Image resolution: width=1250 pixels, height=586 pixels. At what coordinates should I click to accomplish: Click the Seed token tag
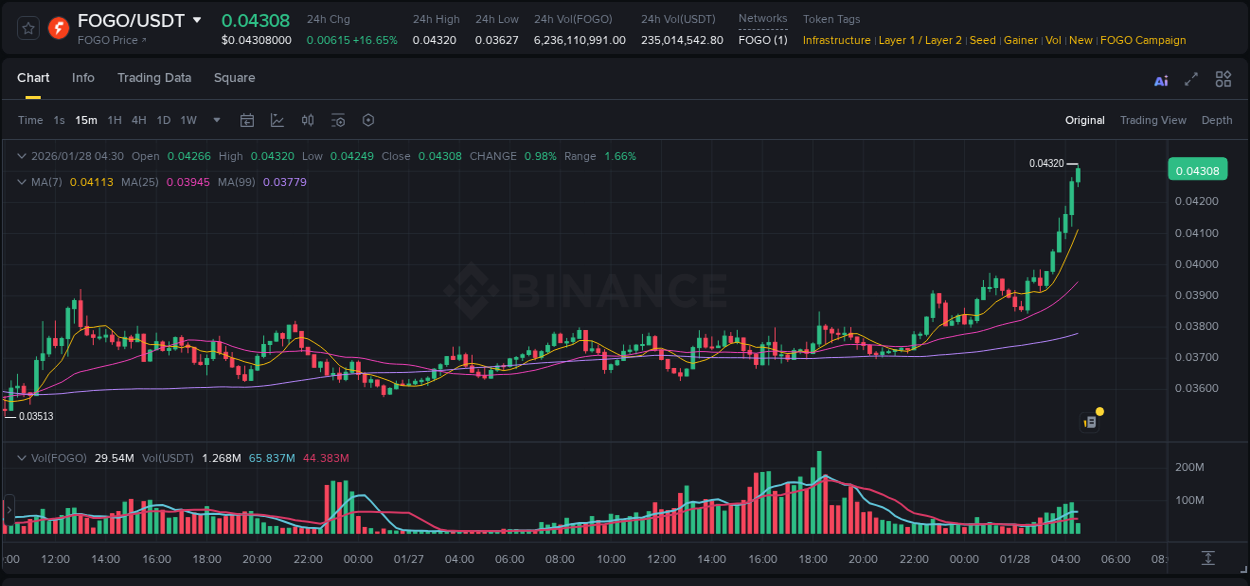(982, 40)
